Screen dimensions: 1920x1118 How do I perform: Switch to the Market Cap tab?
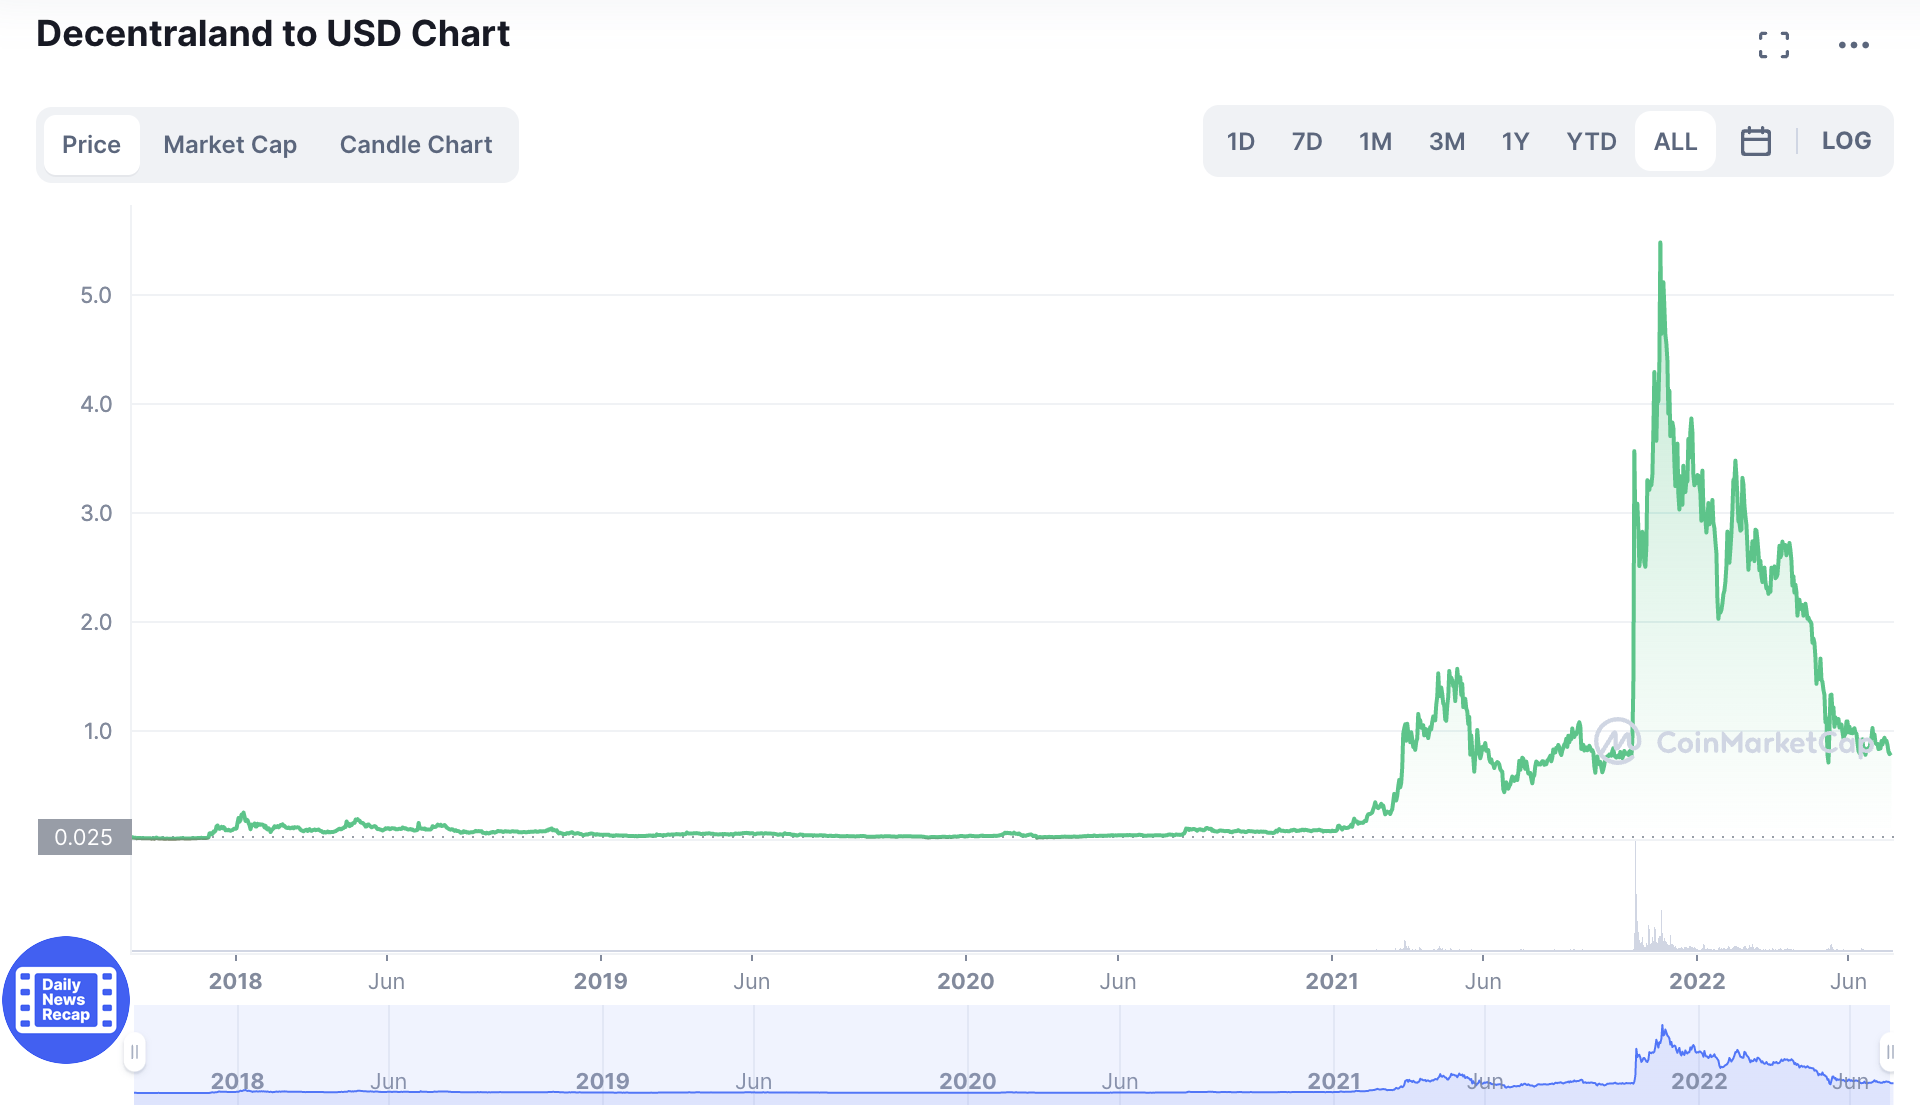[x=230, y=145]
